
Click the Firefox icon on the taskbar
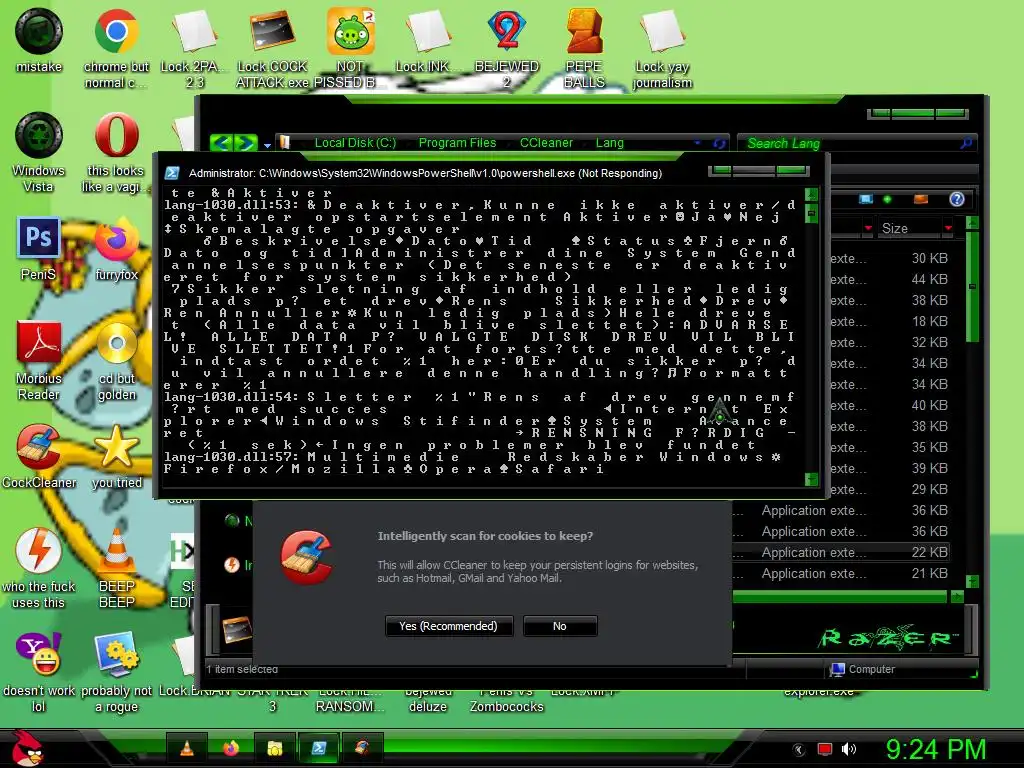click(x=231, y=748)
